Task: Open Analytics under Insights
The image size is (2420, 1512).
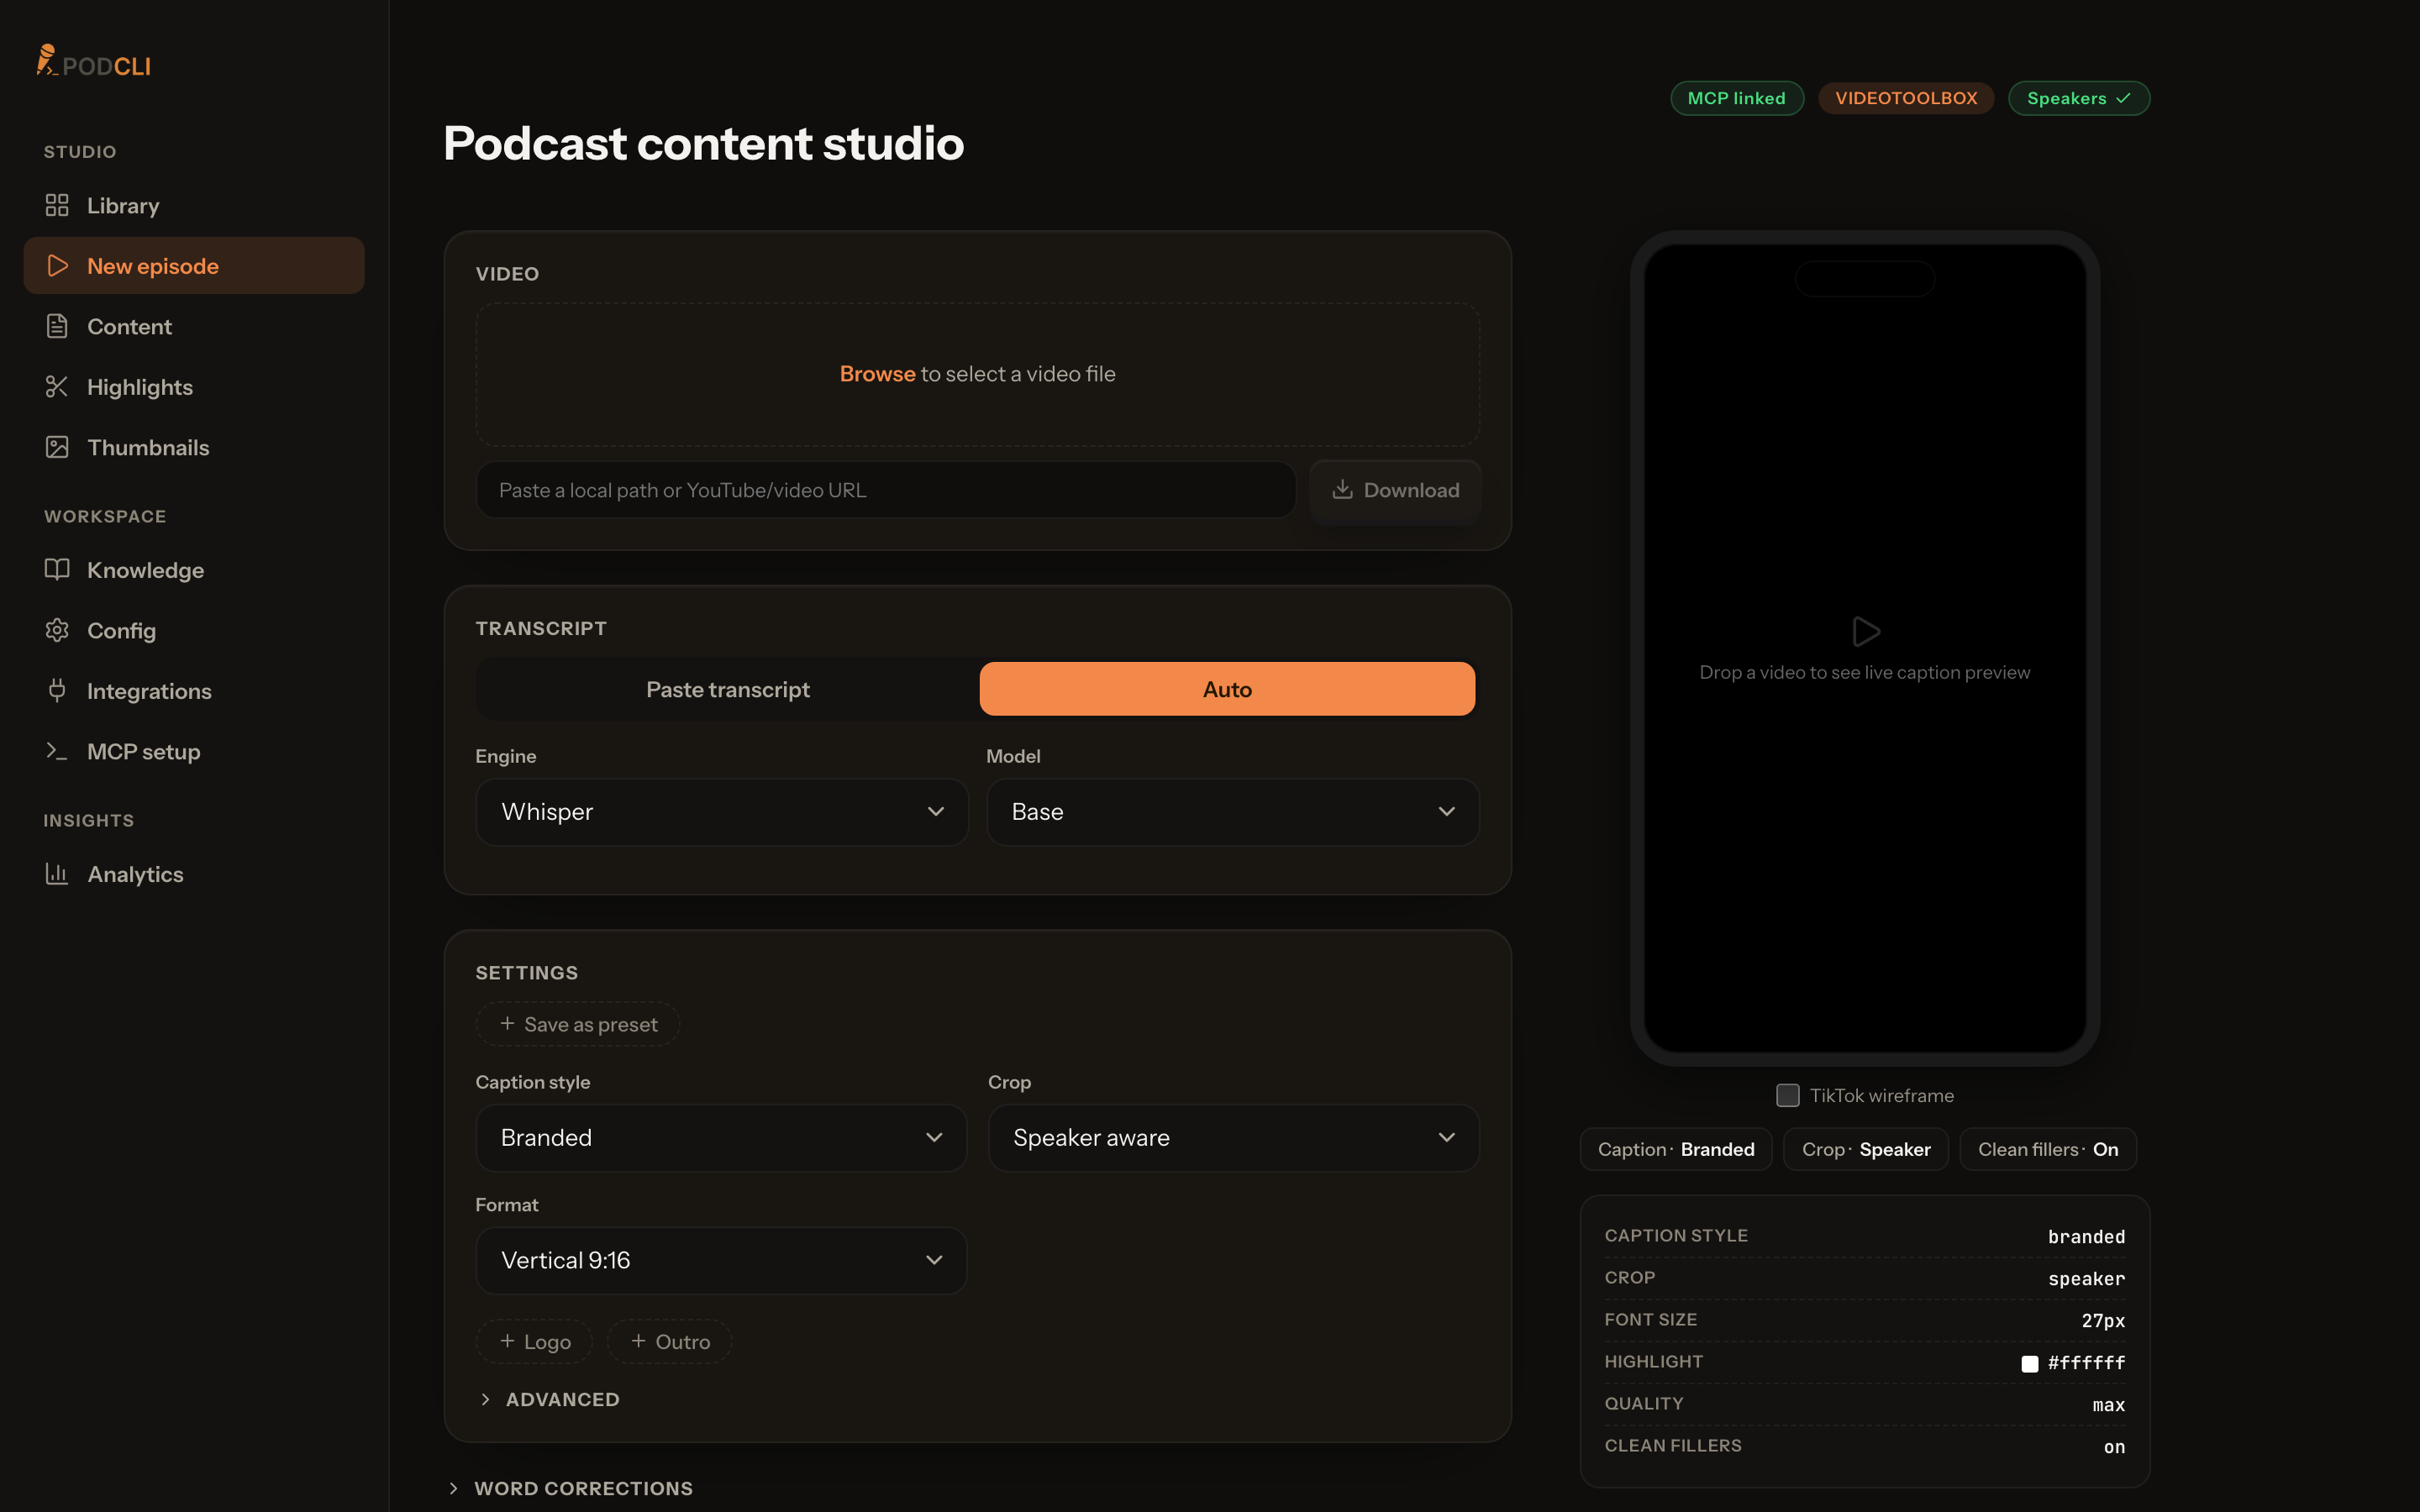Action: pos(194,874)
